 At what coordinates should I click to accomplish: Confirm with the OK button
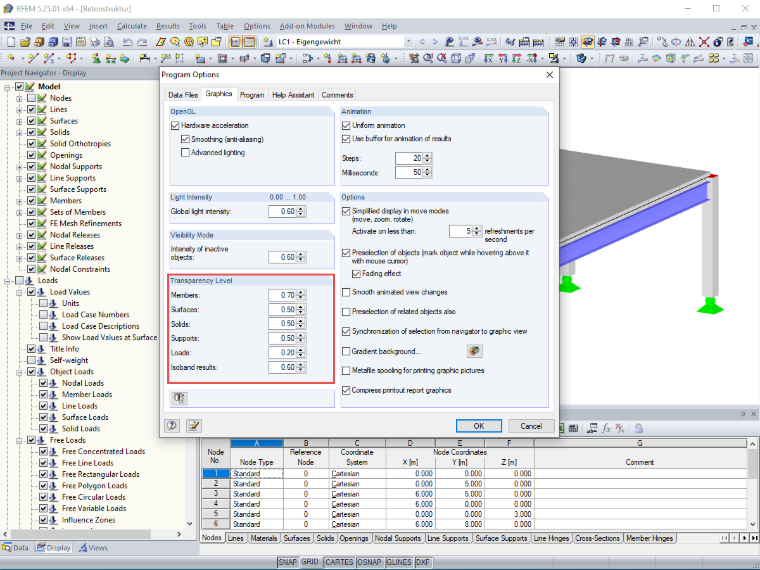478,426
